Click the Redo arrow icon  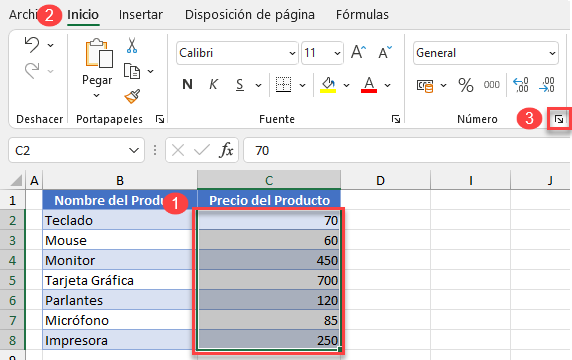point(32,70)
